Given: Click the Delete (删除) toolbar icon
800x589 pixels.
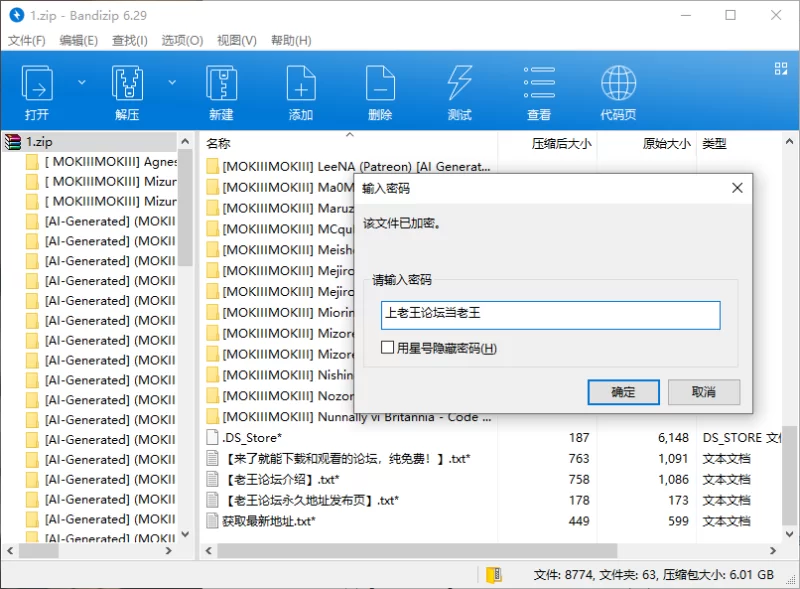Looking at the screenshot, I should (x=380, y=84).
